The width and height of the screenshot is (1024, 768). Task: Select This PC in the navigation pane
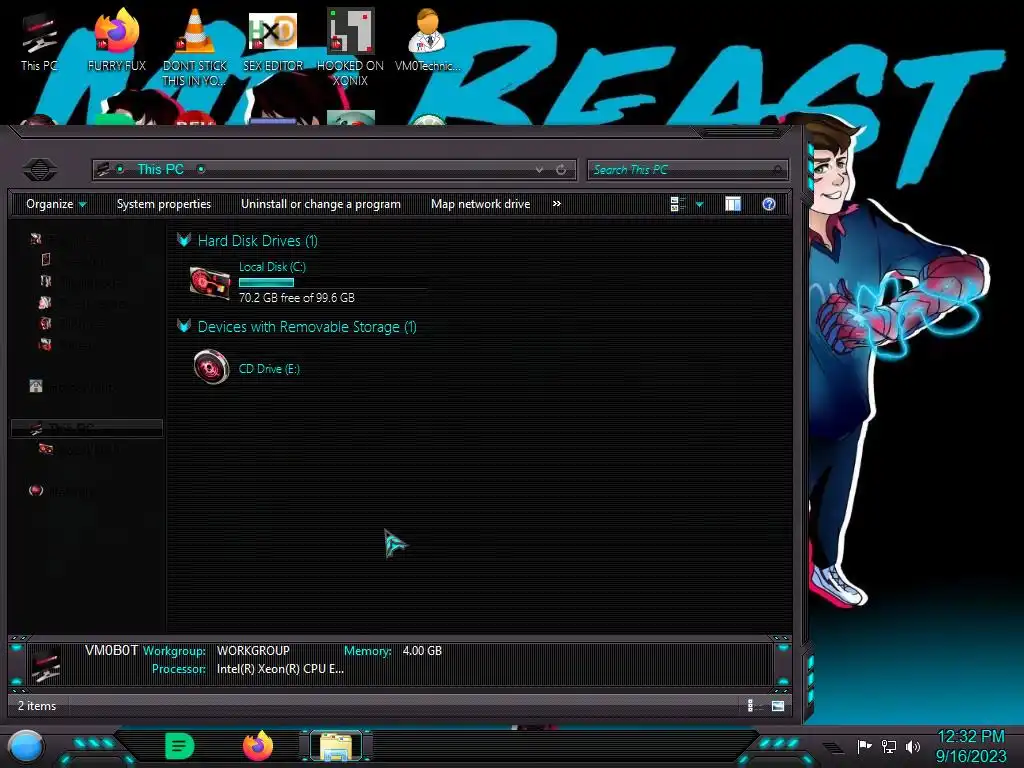86,428
